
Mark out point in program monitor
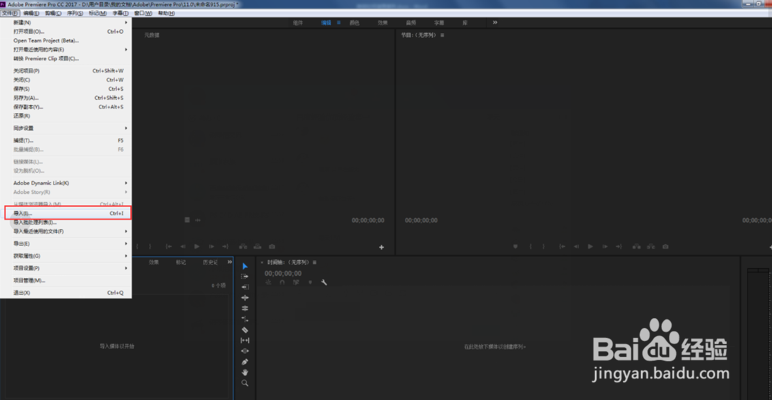[x=544, y=246]
